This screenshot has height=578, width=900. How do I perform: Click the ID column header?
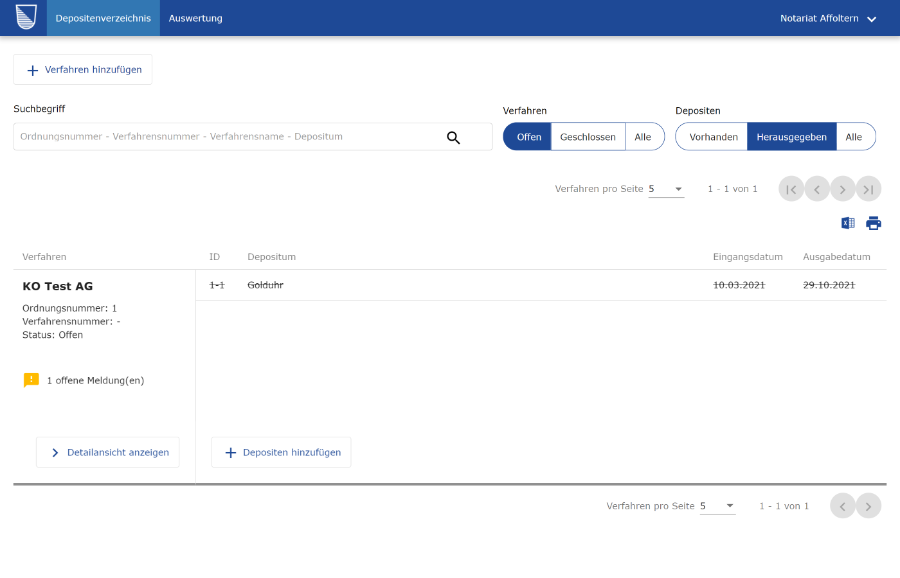pyautogui.click(x=215, y=257)
